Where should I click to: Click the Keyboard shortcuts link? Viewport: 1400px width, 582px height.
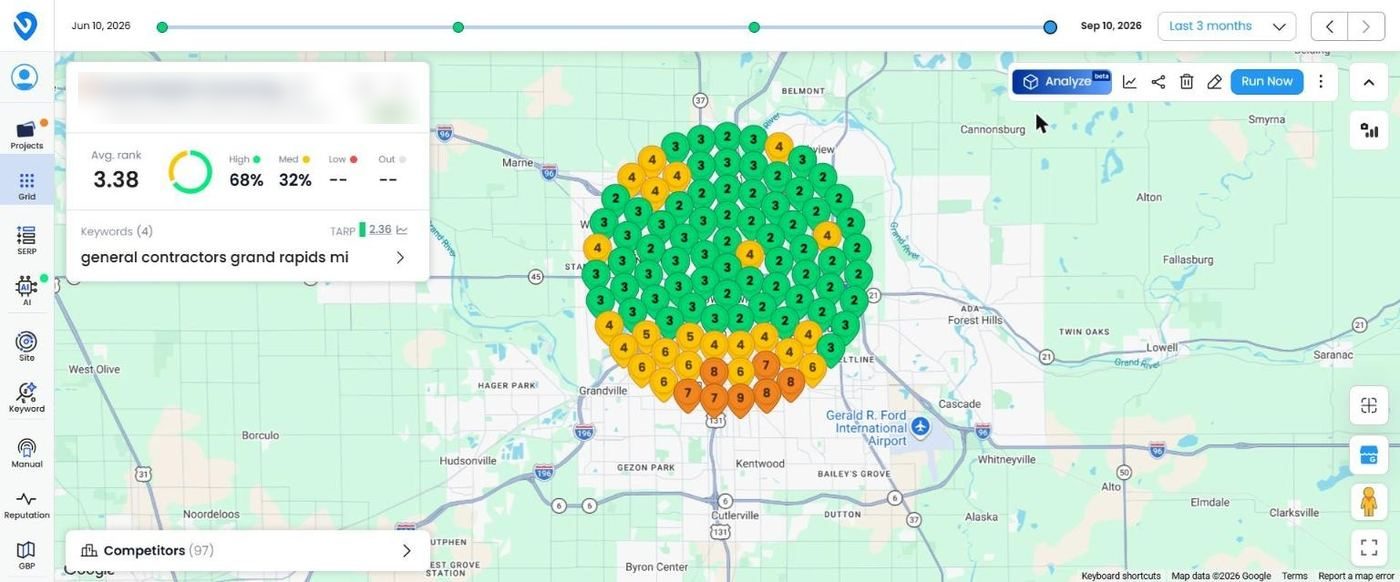click(x=1121, y=576)
